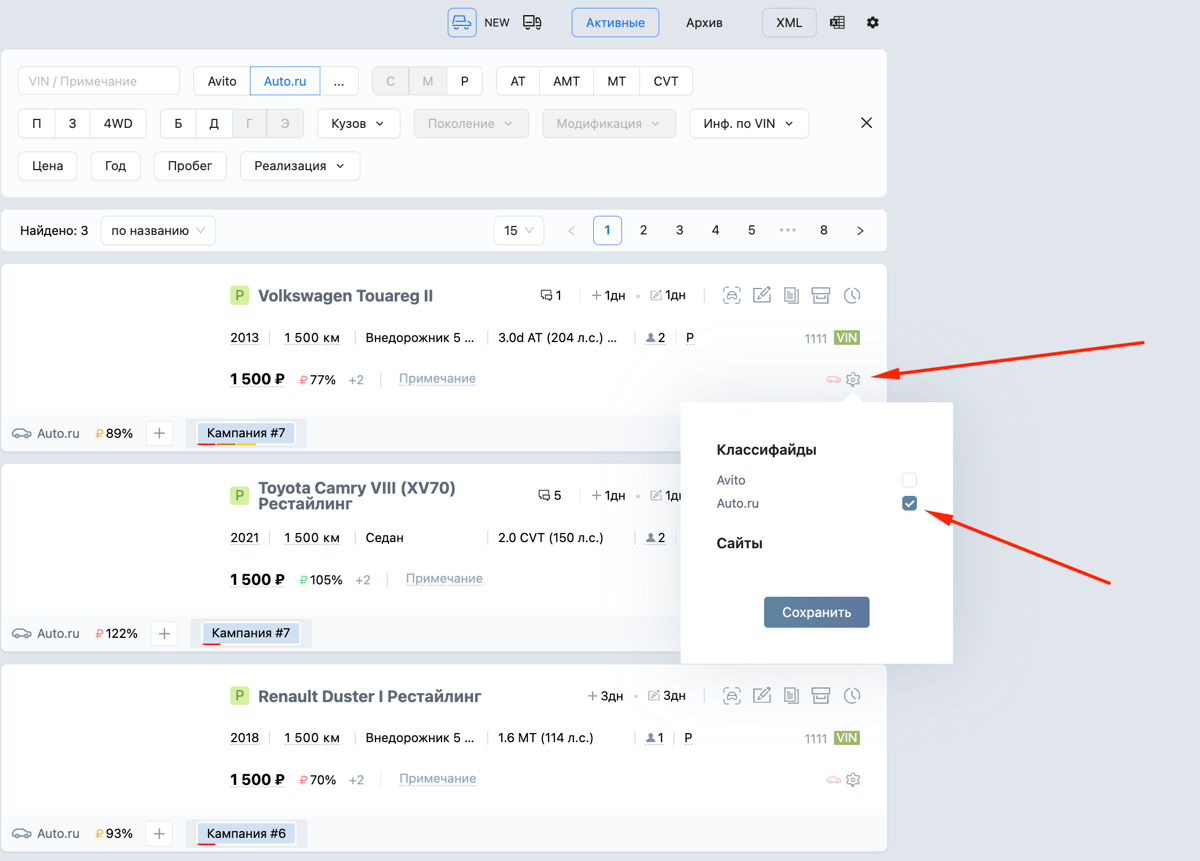Expand the Кузов dropdown filter
Image resolution: width=1200 pixels, height=861 pixels.
(x=358, y=123)
